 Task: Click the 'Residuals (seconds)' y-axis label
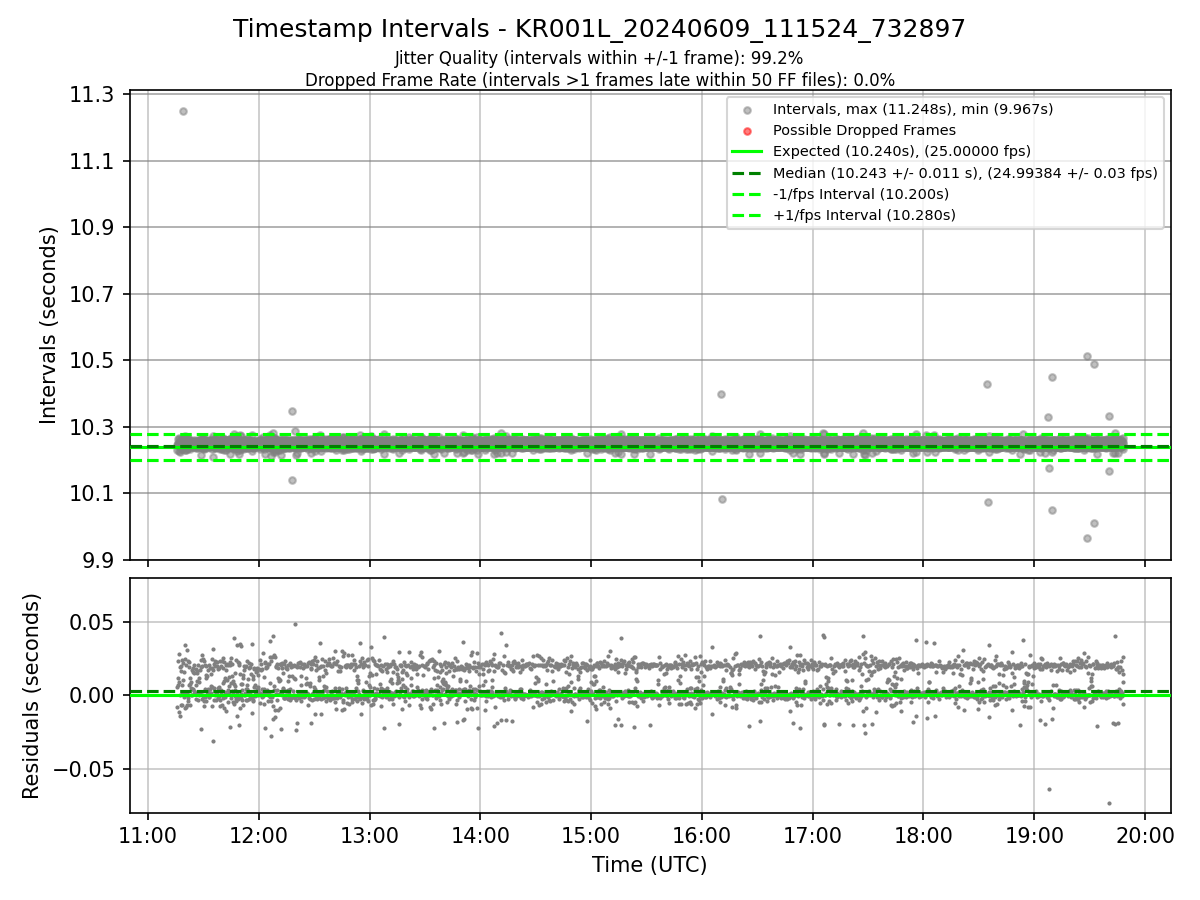click(x=32, y=696)
